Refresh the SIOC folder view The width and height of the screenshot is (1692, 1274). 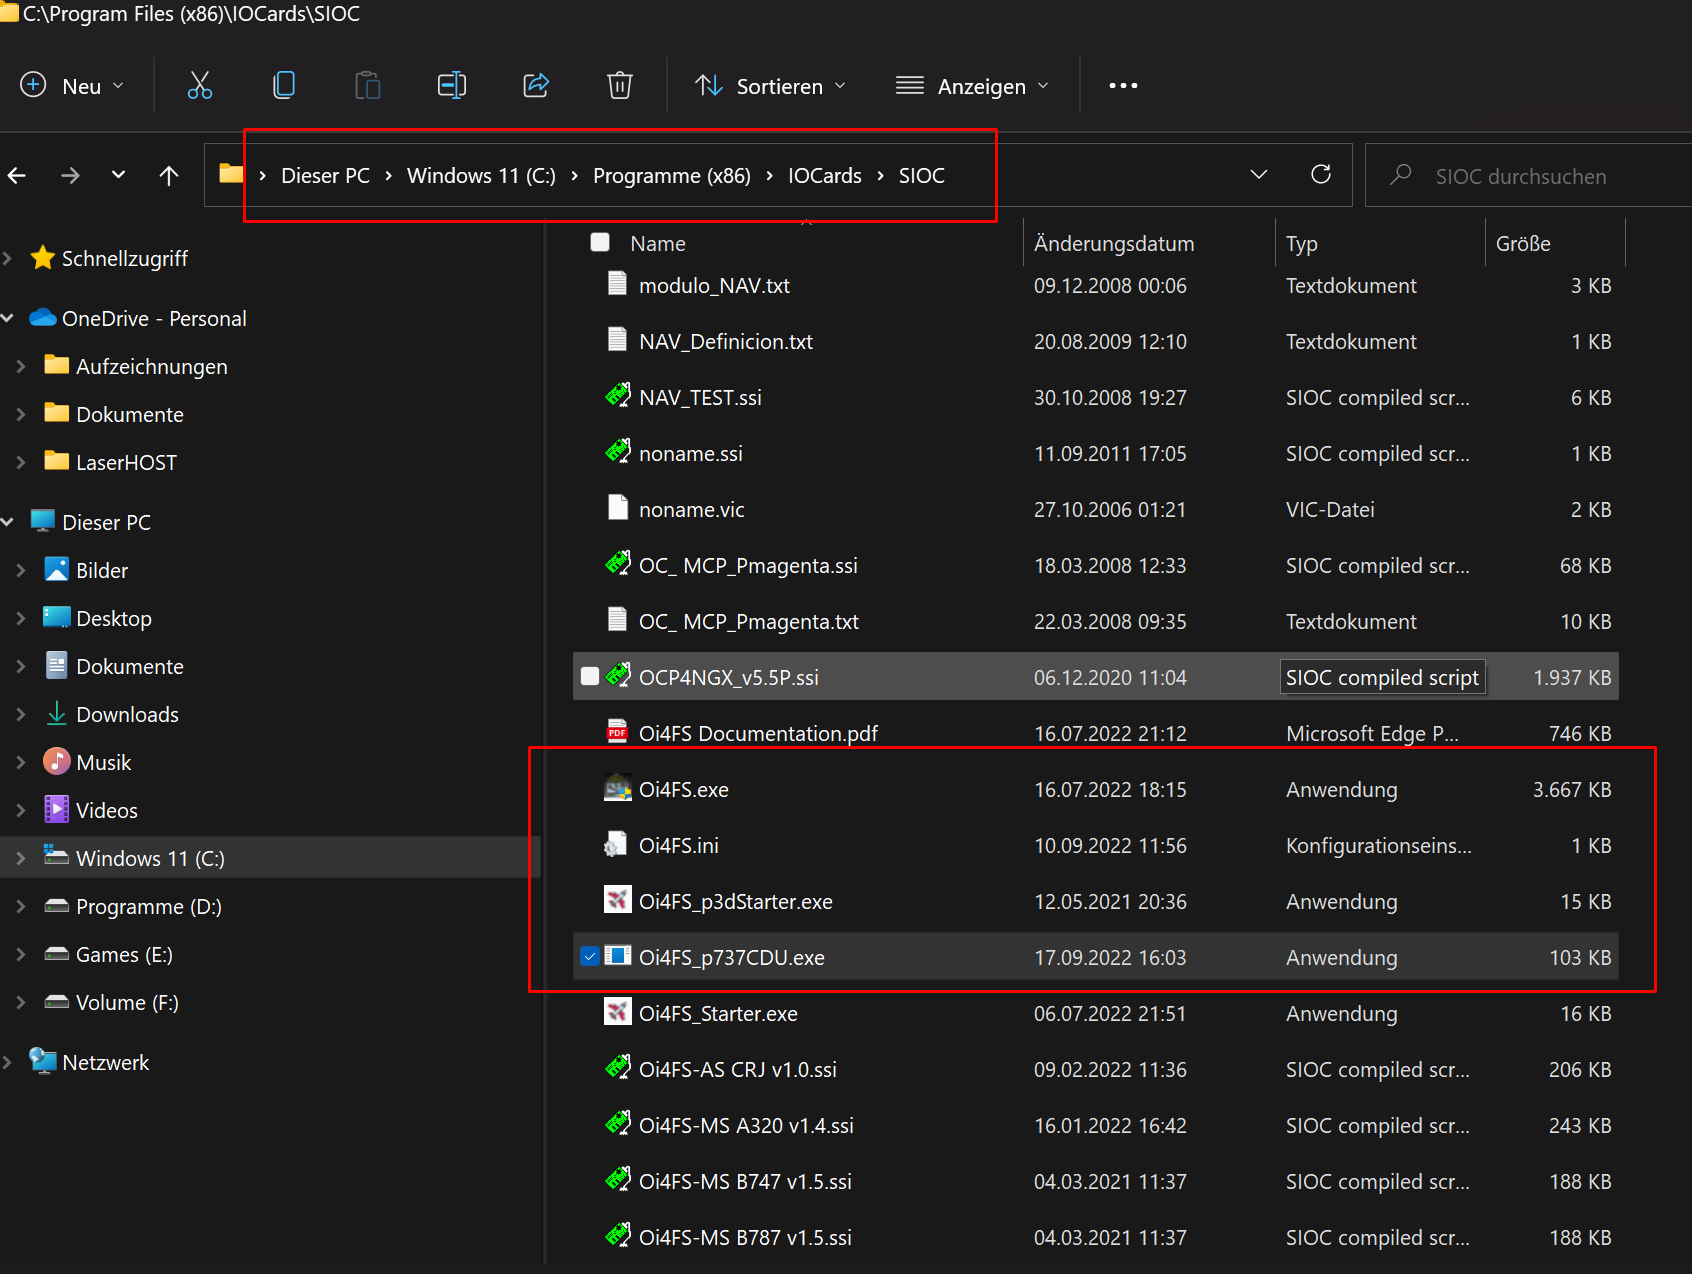click(x=1321, y=175)
